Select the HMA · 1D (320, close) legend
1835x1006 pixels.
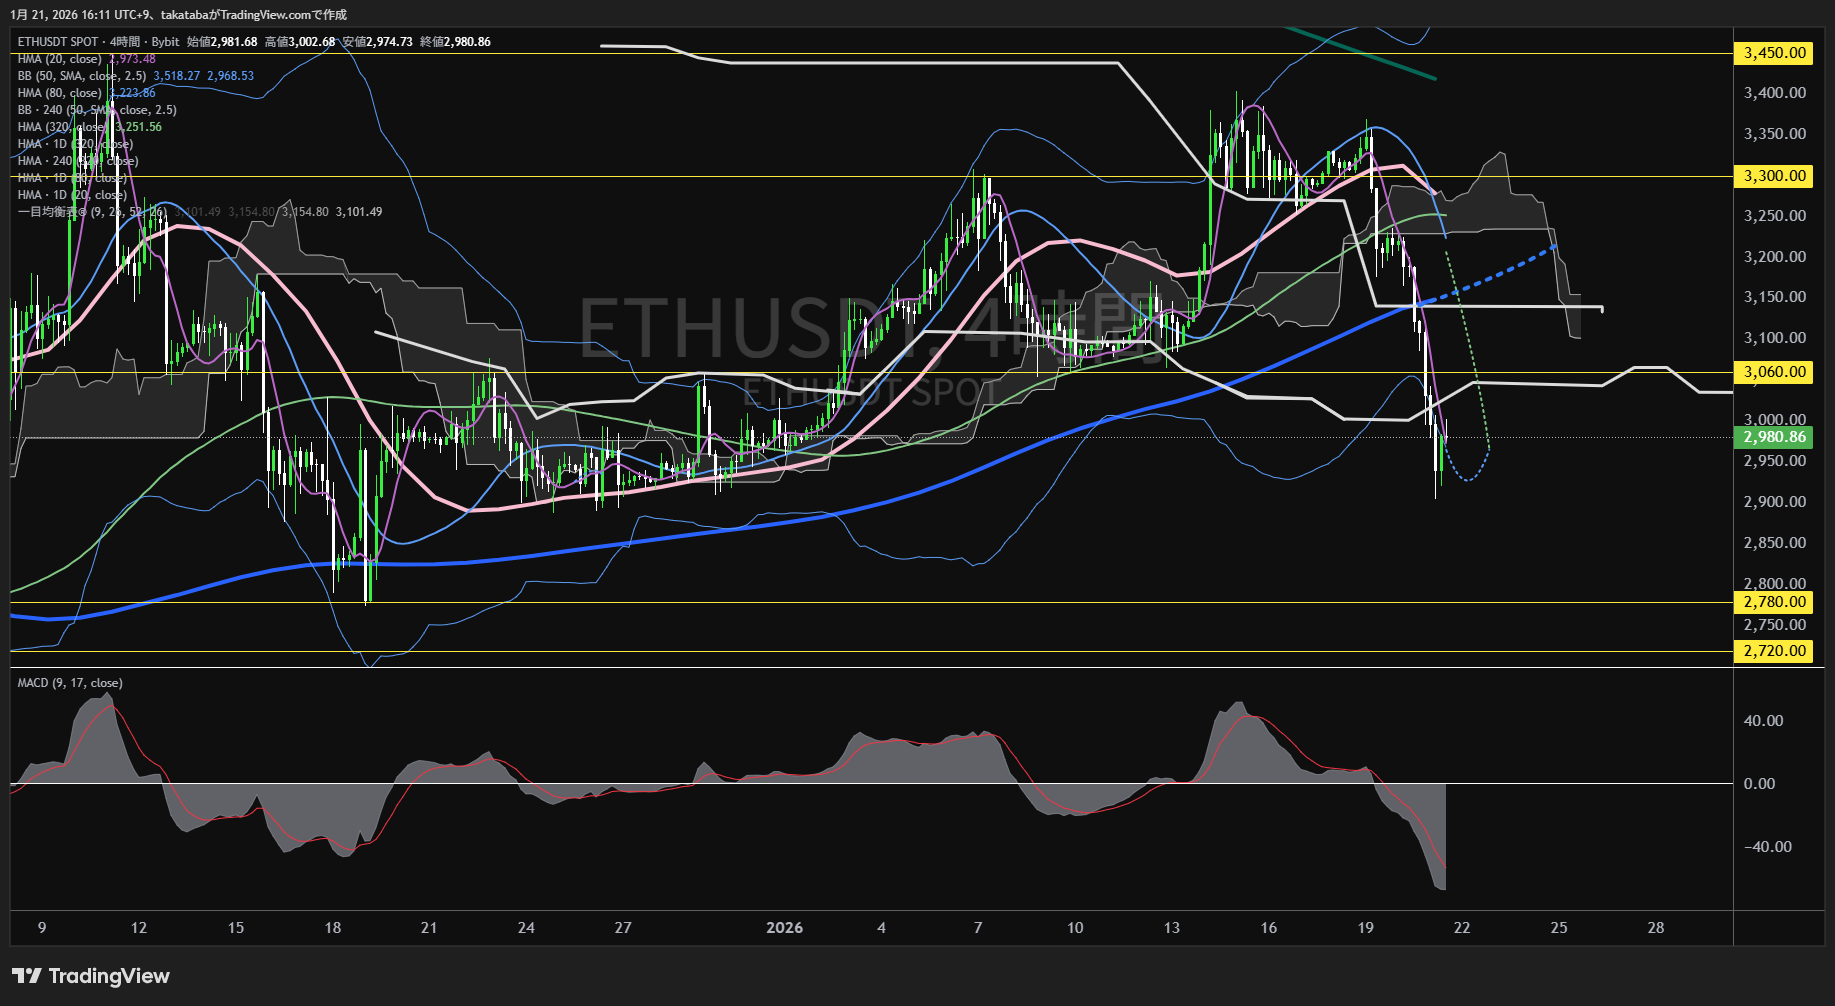[74, 144]
